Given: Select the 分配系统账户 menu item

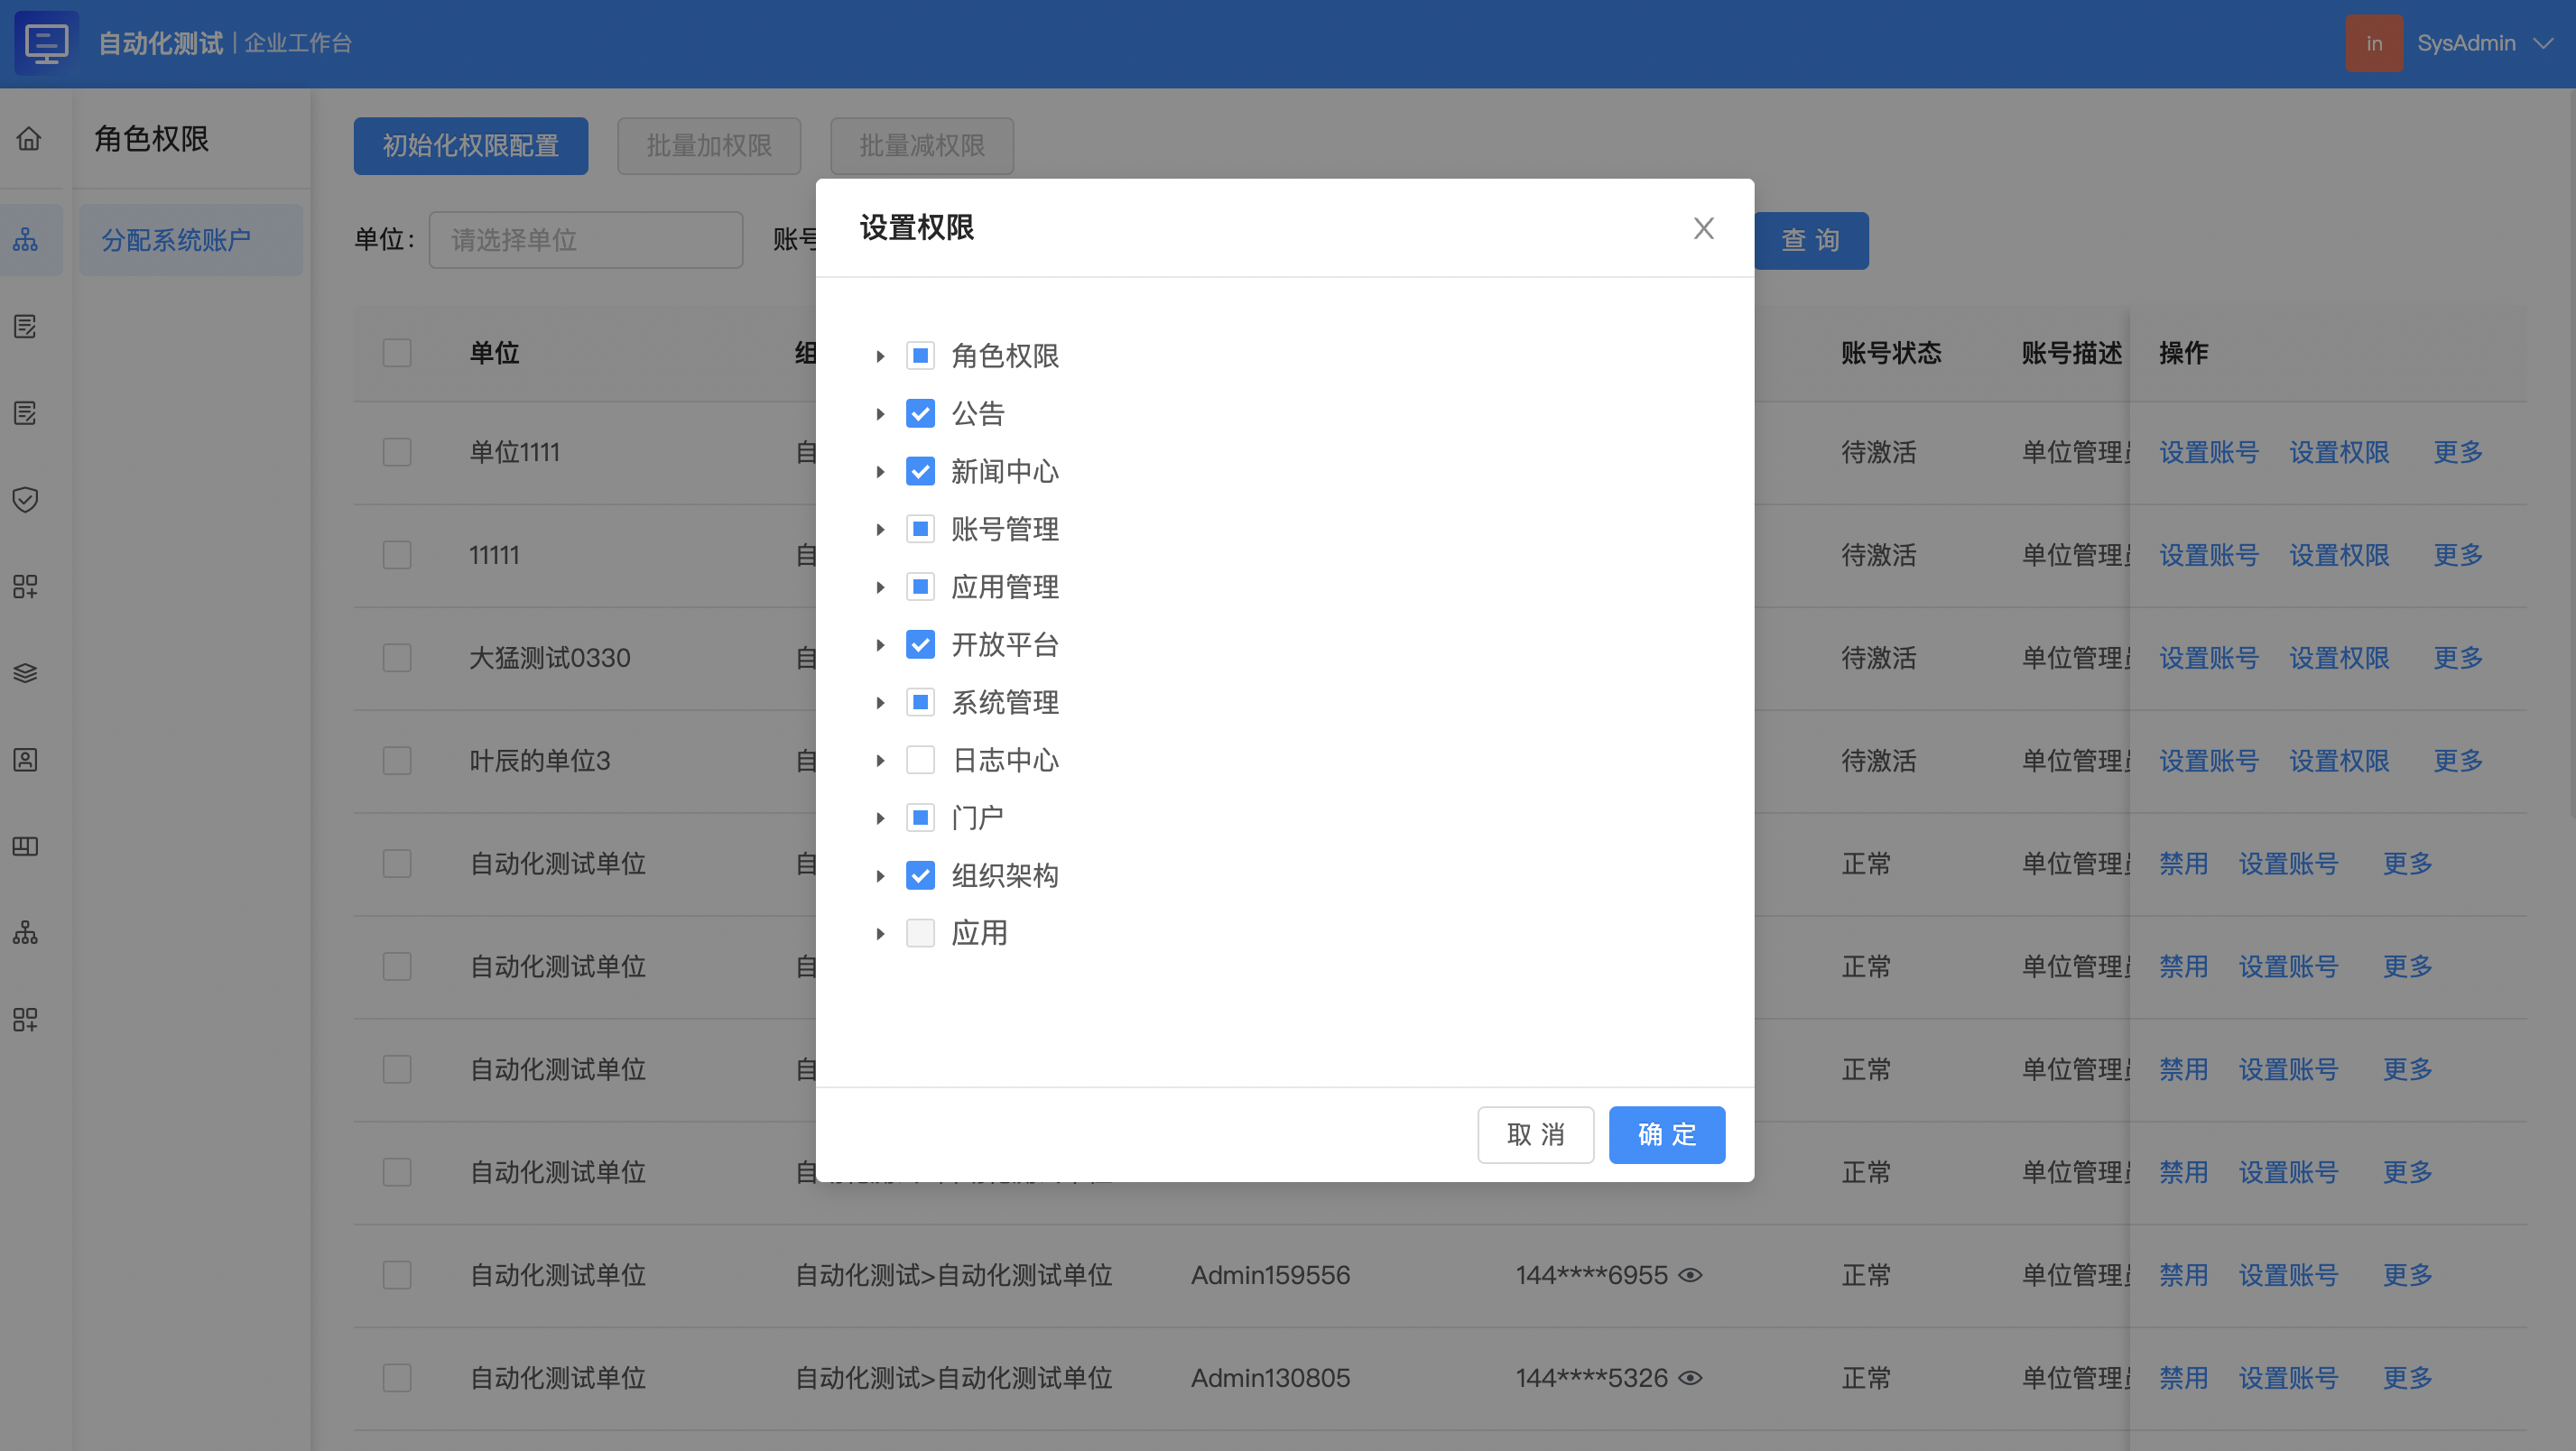Looking at the screenshot, I should click(x=191, y=240).
